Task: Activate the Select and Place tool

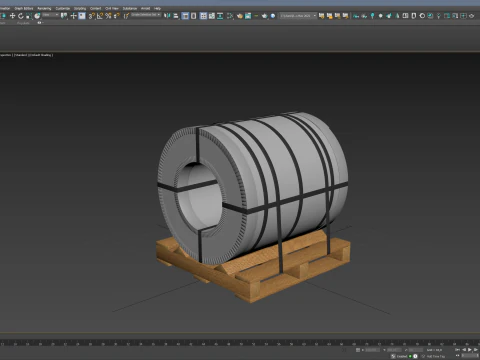Action: [37, 16]
